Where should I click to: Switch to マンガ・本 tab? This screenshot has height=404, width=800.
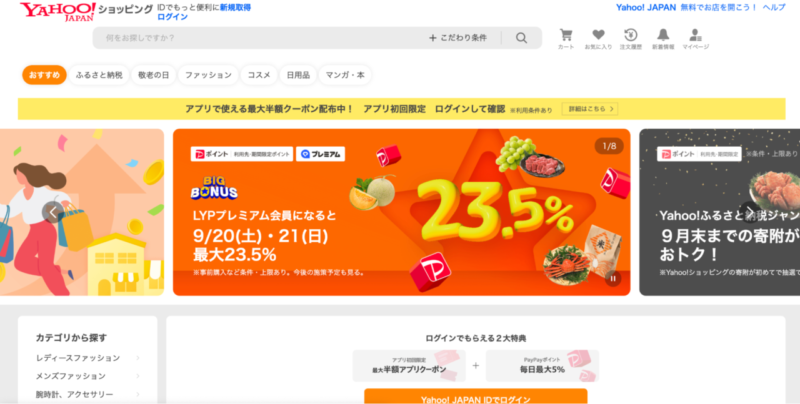click(x=345, y=75)
